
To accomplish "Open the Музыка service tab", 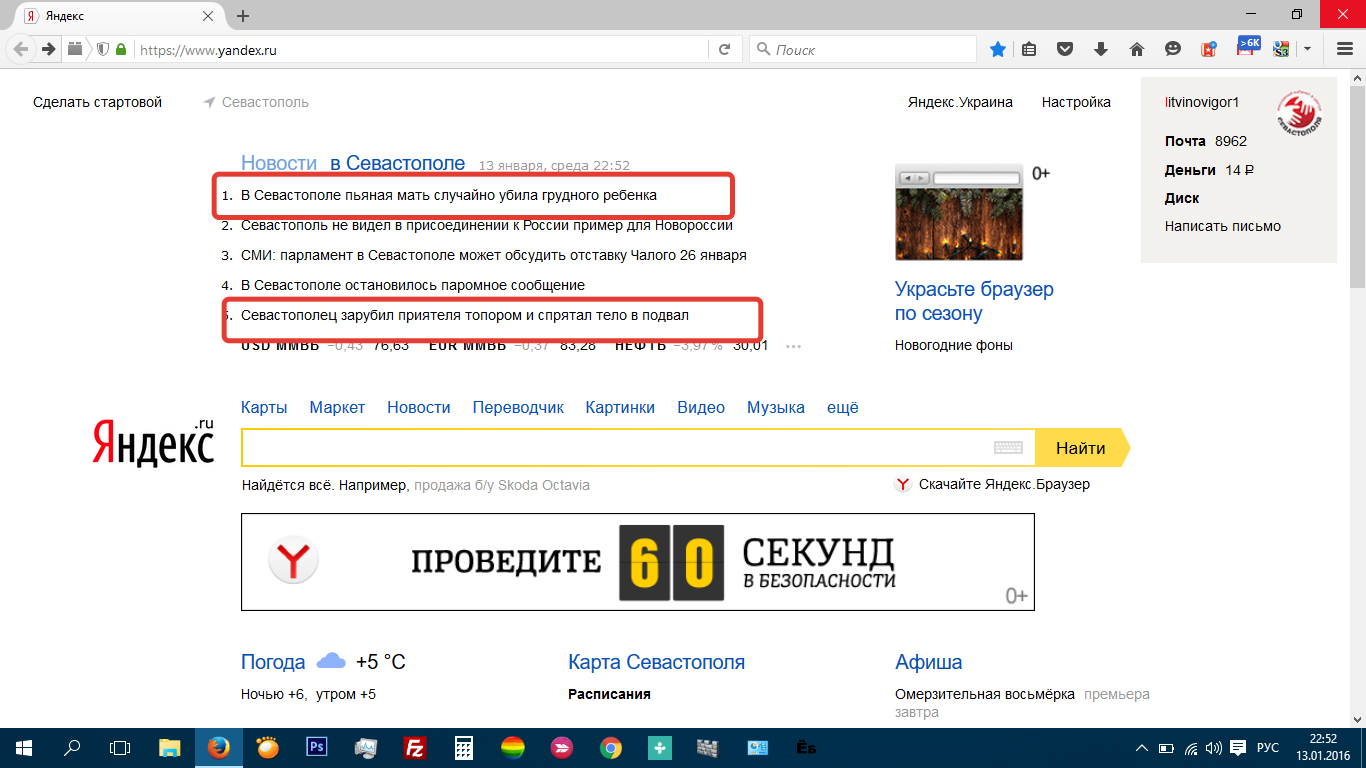I will 776,407.
